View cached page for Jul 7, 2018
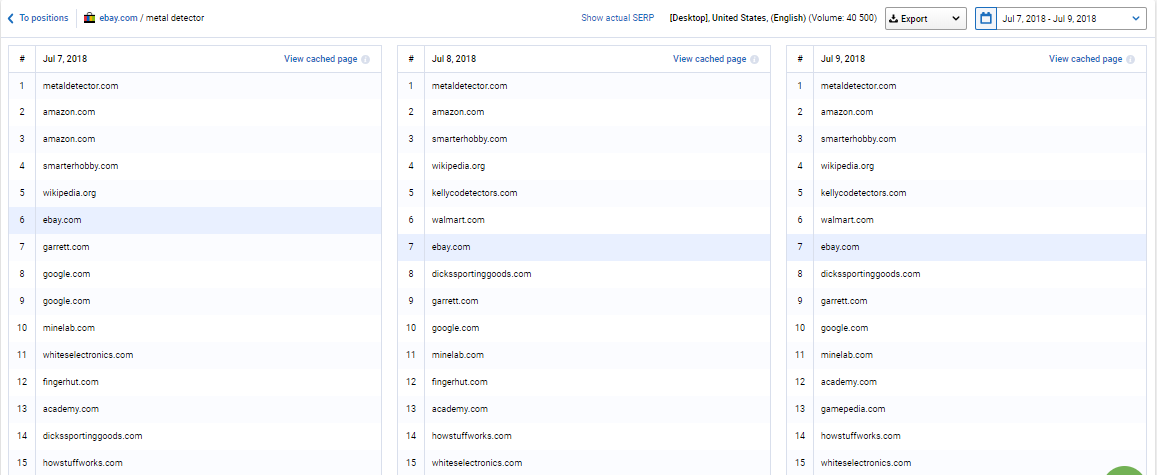The image size is (1157, 475). pos(320,59)
